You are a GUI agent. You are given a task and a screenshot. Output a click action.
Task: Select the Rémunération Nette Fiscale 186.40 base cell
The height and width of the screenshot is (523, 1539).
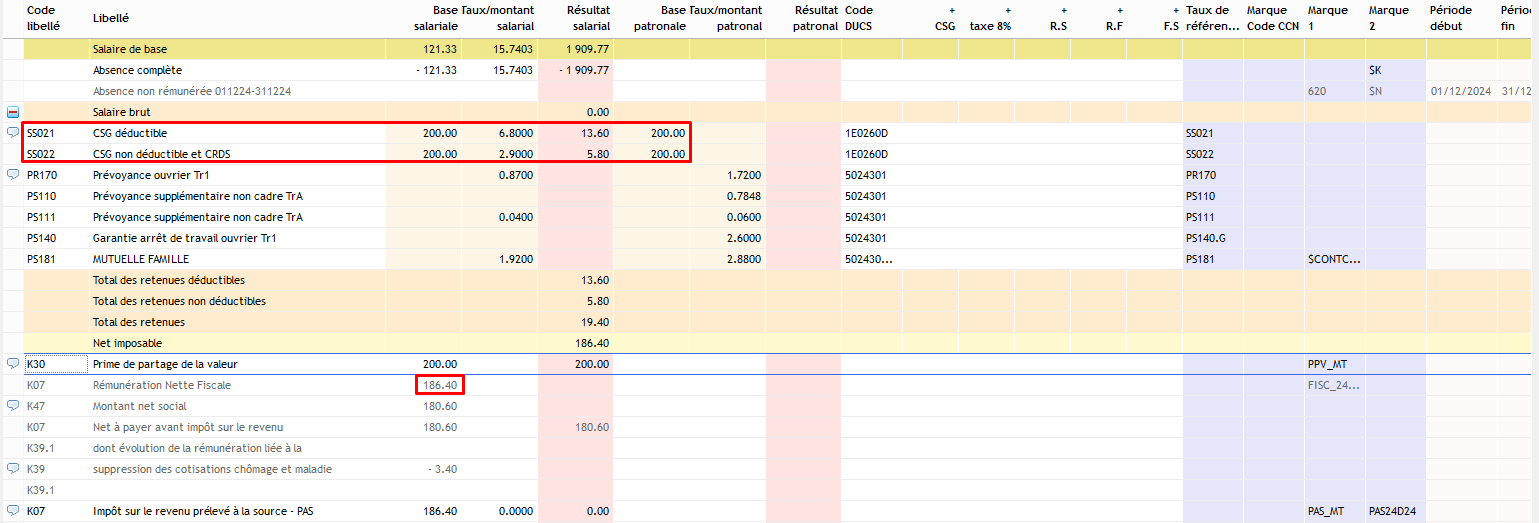point(440,385)
